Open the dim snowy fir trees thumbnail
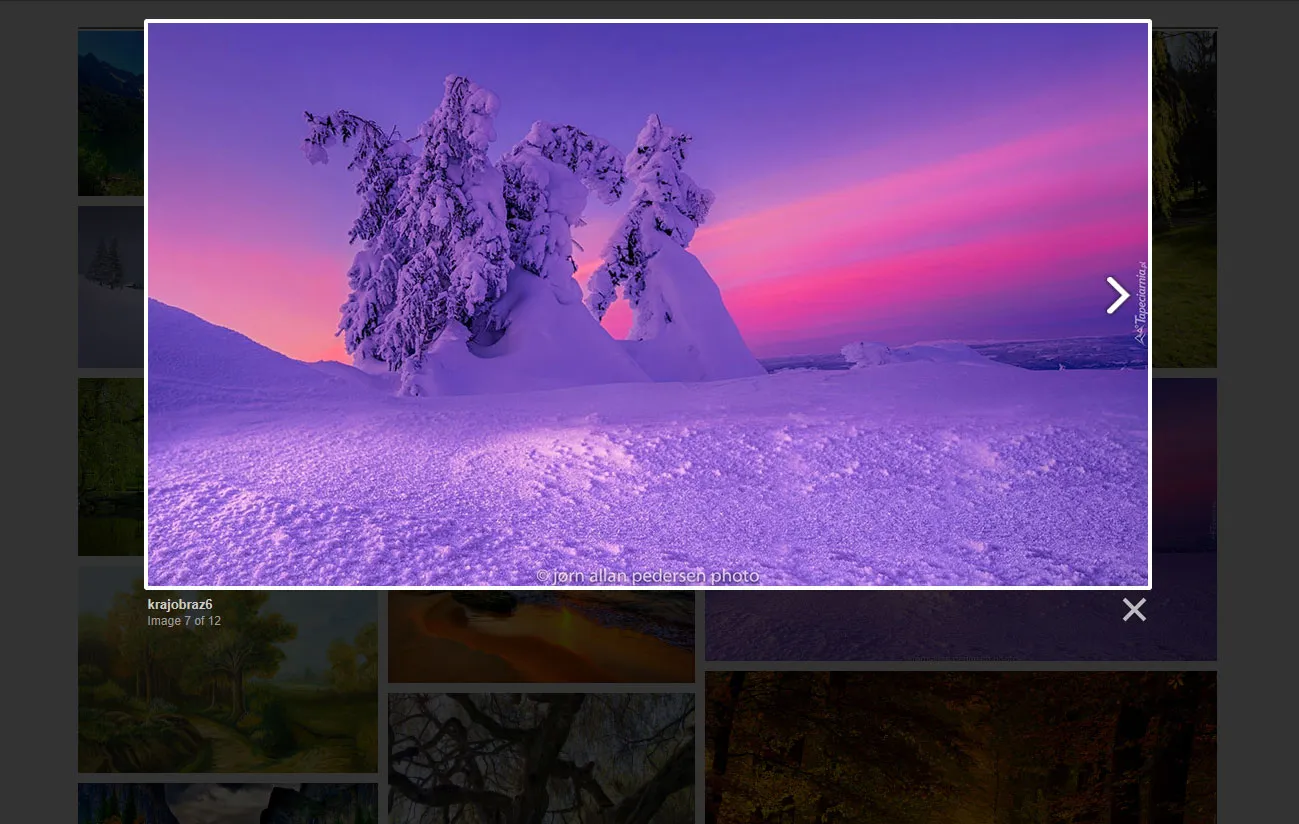This screenshot has width=1299, height=824. coord(110,286)
